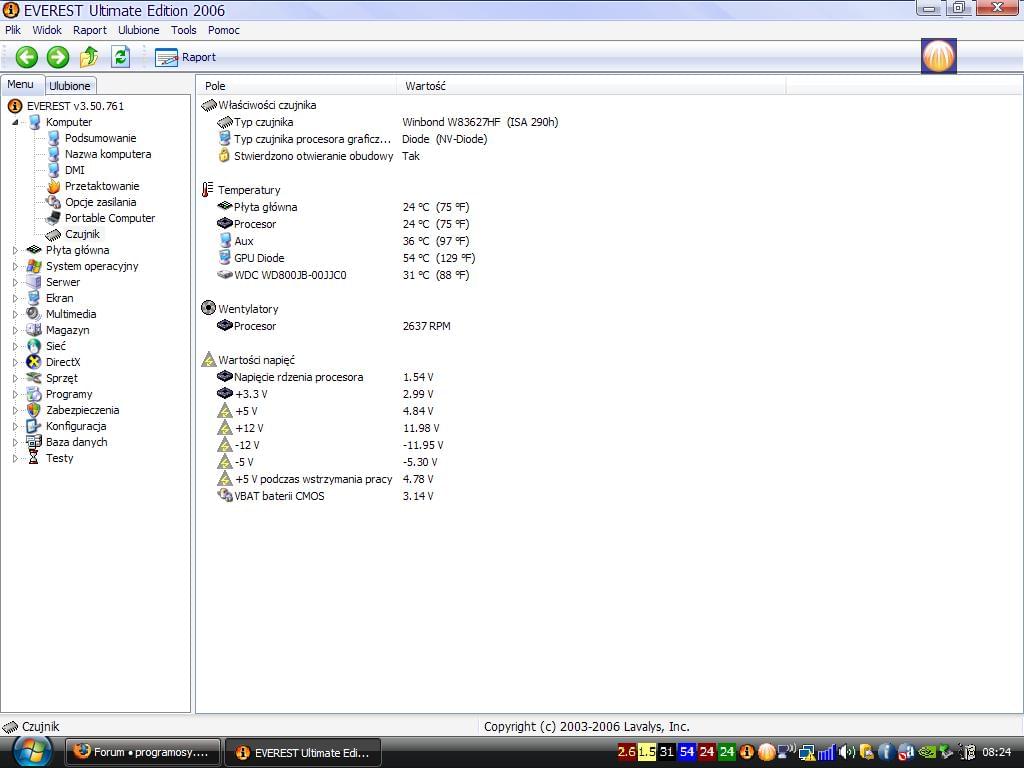Viewport: 1024px width, 768px height.
Task: Open the Pomoc menu
Action: 223,30
